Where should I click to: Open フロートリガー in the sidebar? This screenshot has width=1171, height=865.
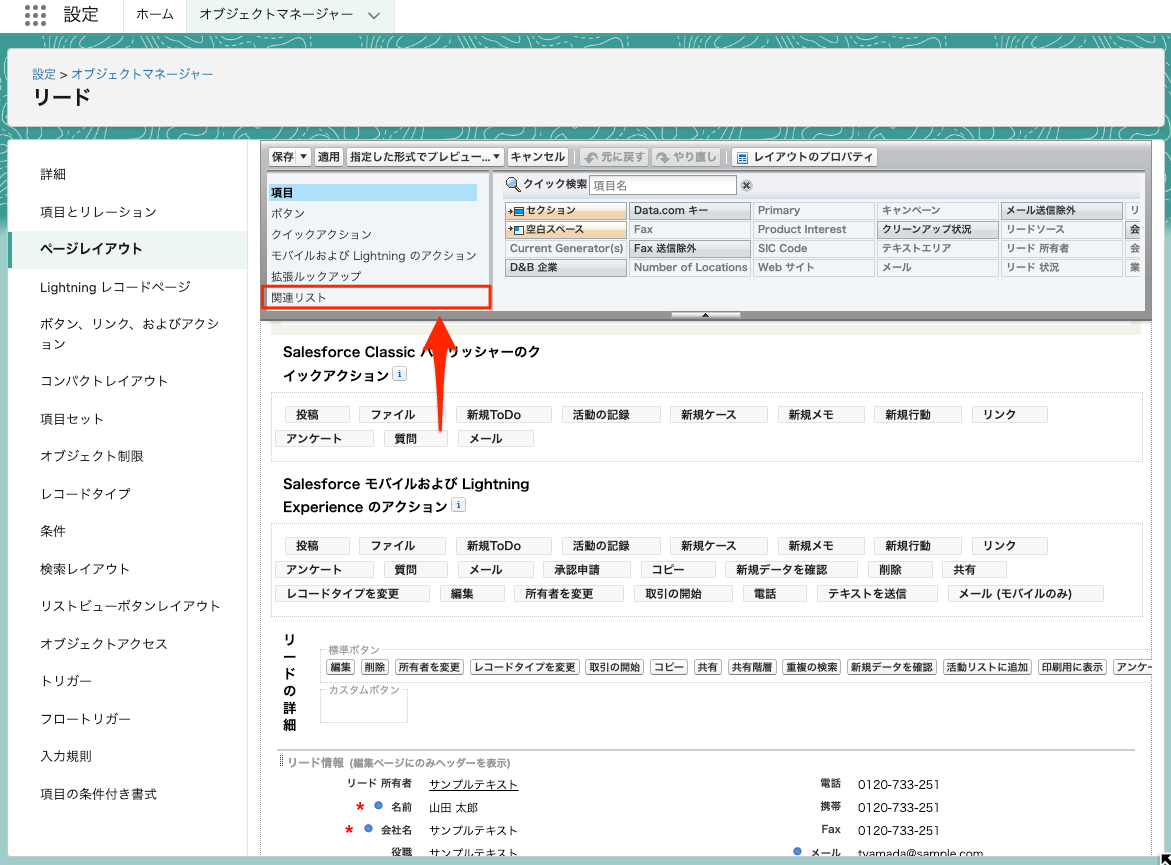85,719
